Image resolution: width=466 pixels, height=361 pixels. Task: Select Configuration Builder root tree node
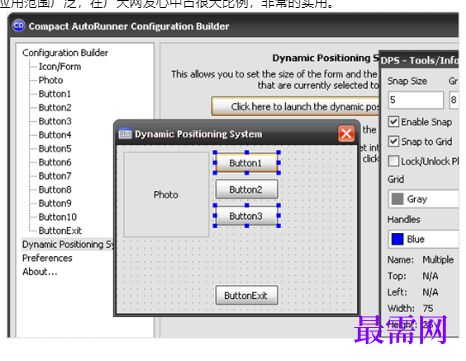[65, 53]
